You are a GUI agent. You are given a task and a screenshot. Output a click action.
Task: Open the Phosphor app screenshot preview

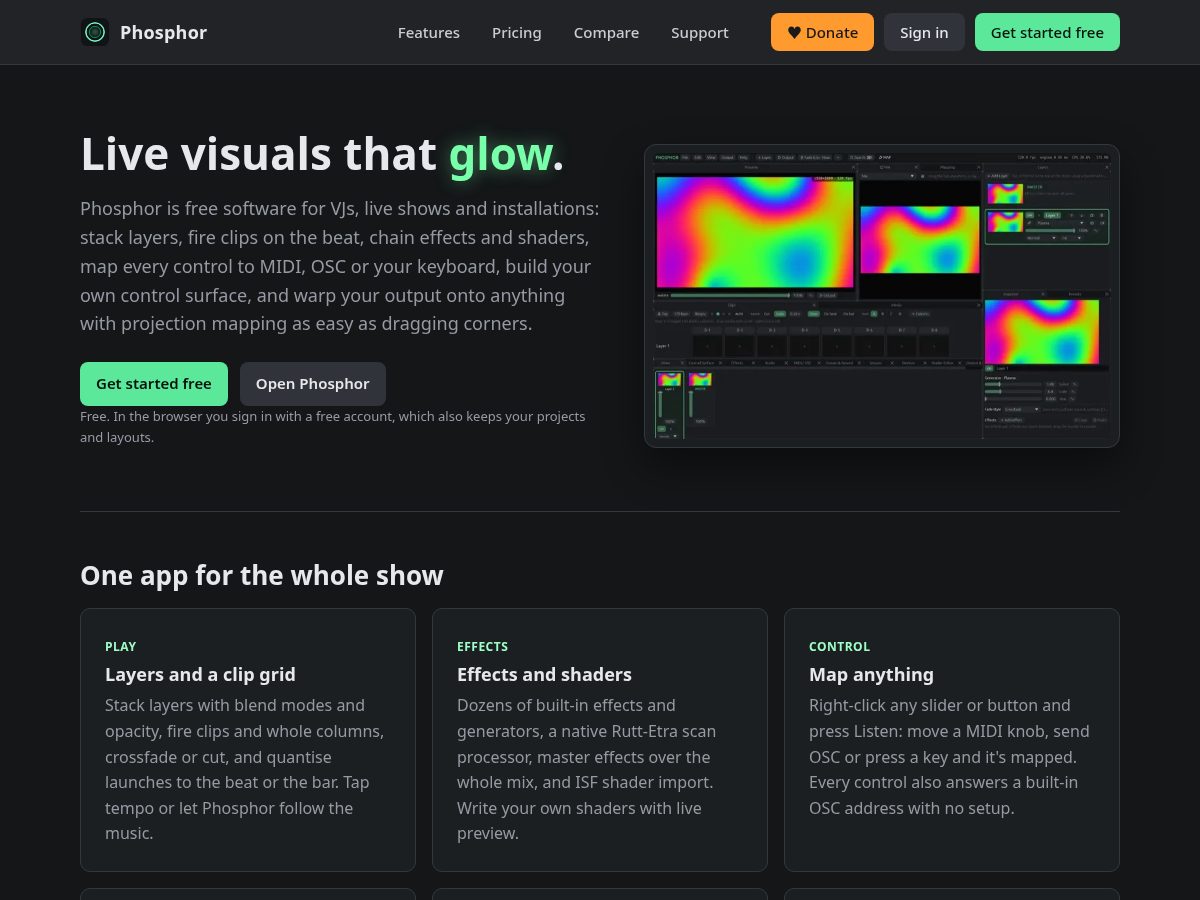(882, 296)
